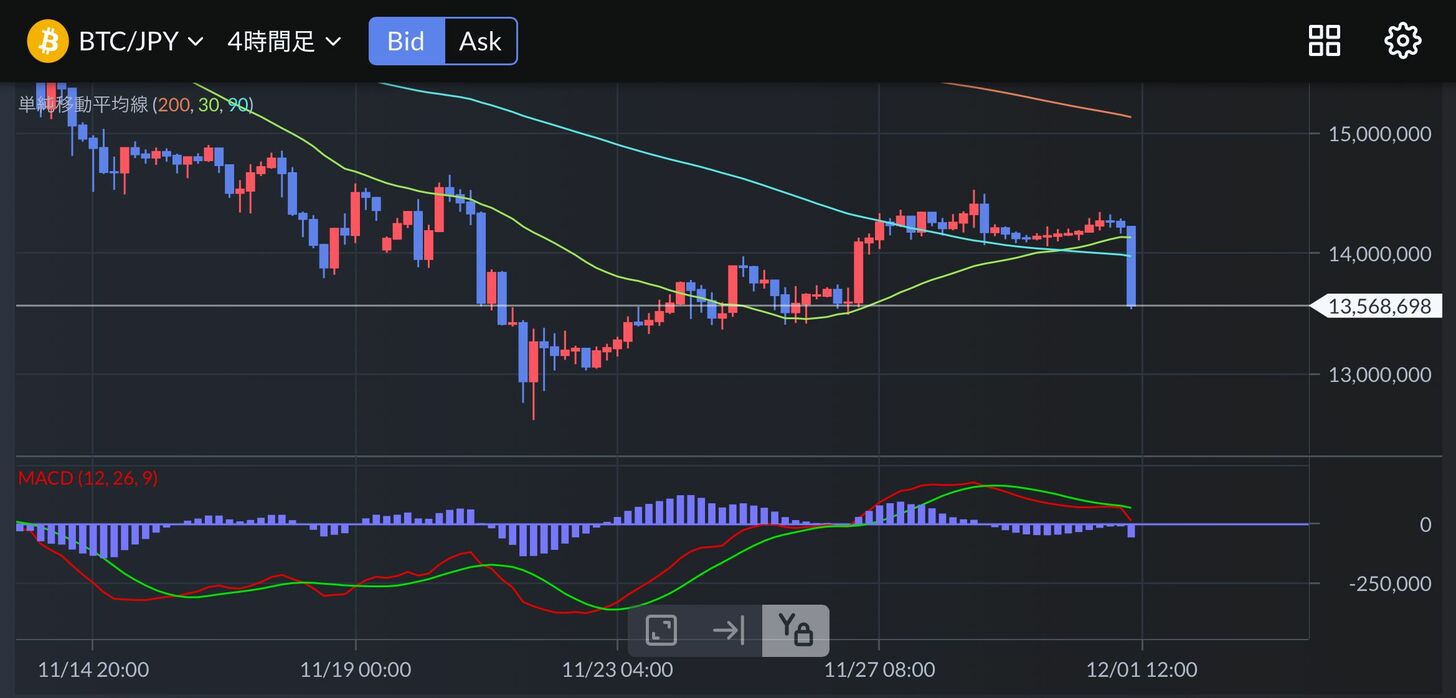This screenshot has height=698, width=1456.
Task: Click the current price tag 13,568,698
Action: 1379,306
